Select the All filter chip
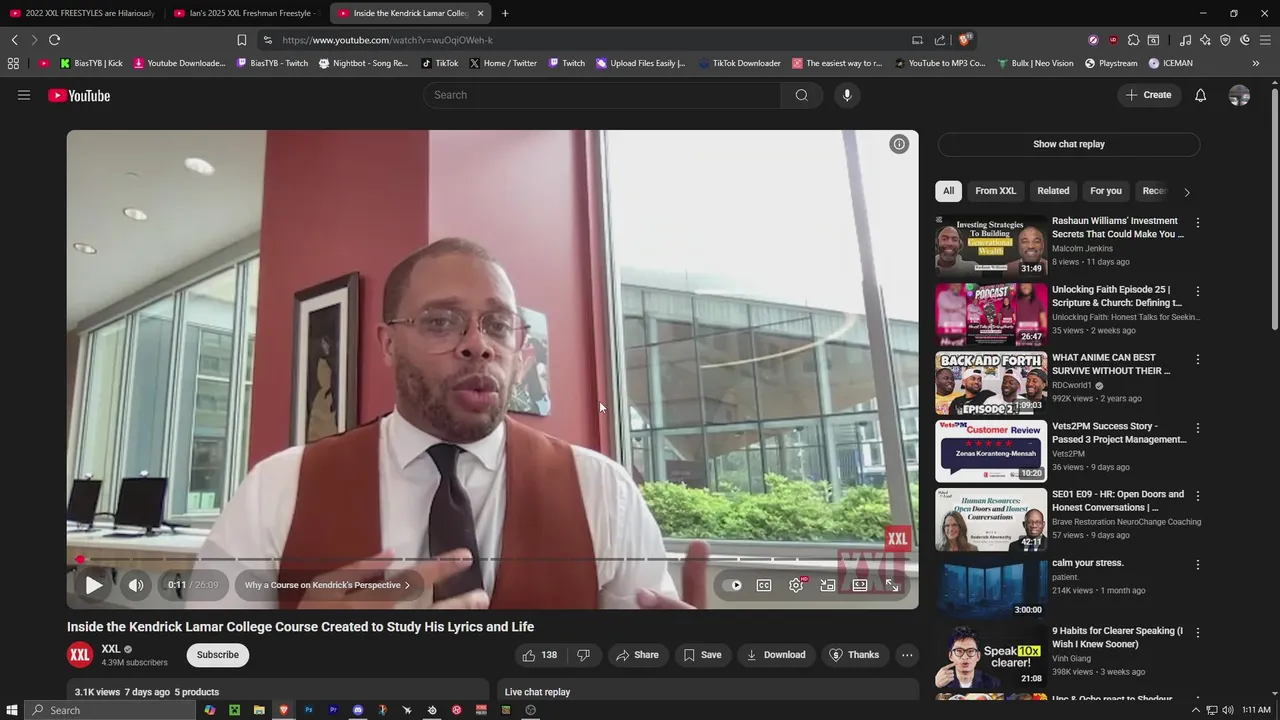Screen dimensions: 1280x720 point(948,191)
